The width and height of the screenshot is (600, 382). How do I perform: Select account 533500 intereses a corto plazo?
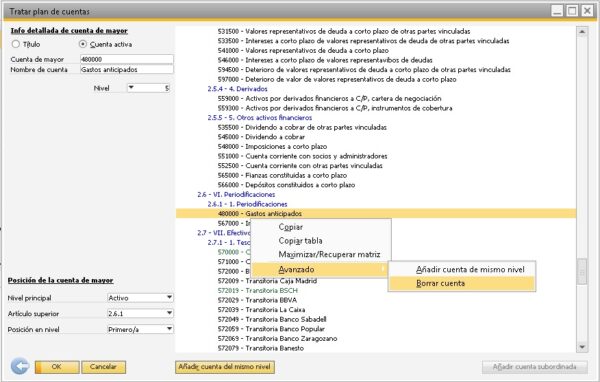(363, 41)
